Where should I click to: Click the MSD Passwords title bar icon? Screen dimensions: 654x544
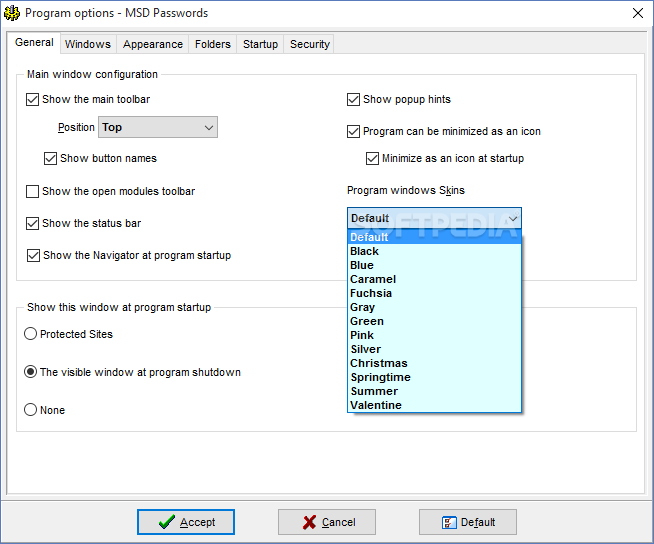[12, 13]
